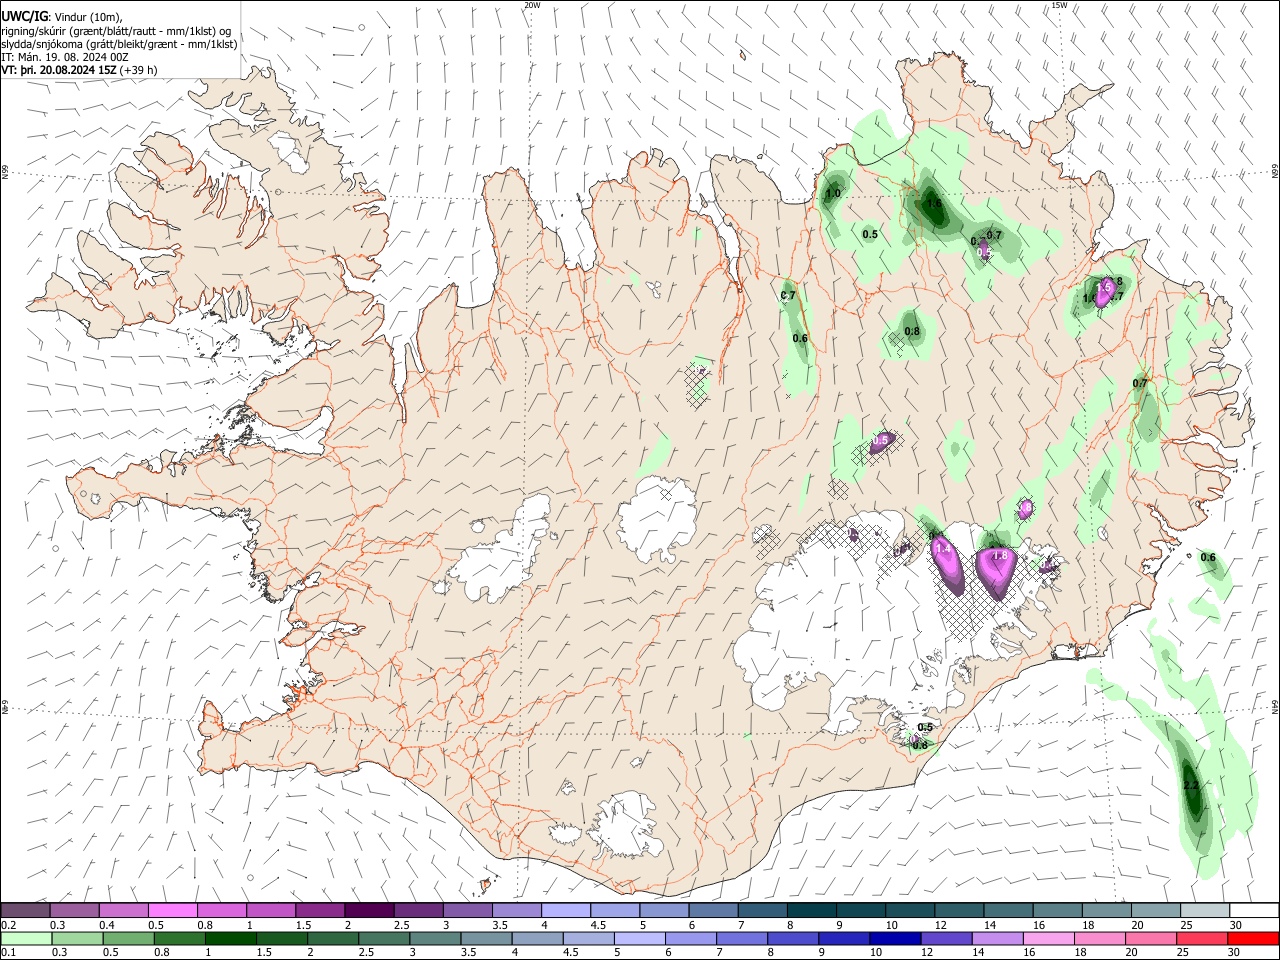
Task: Pick the darkest purple snow swatch at 2
Action: (x=369, y=911)
